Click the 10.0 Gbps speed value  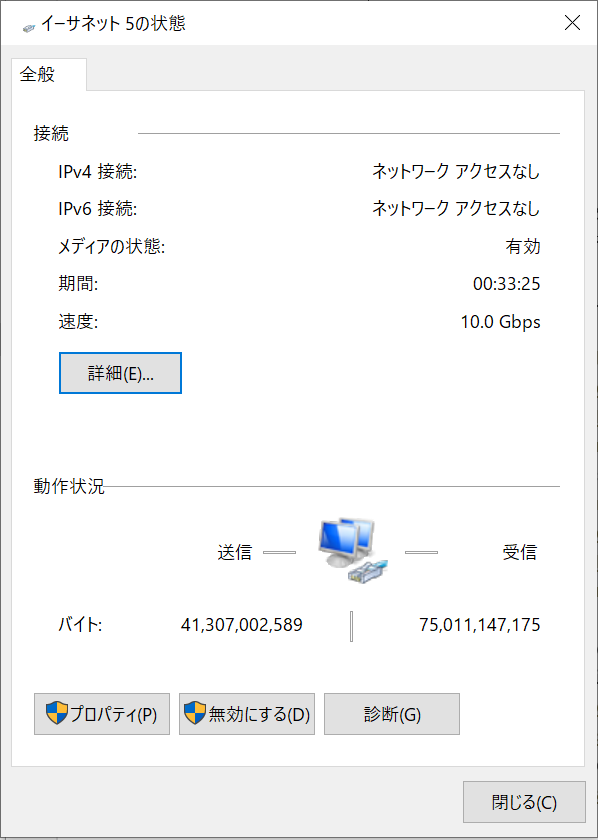coord(500,322)
